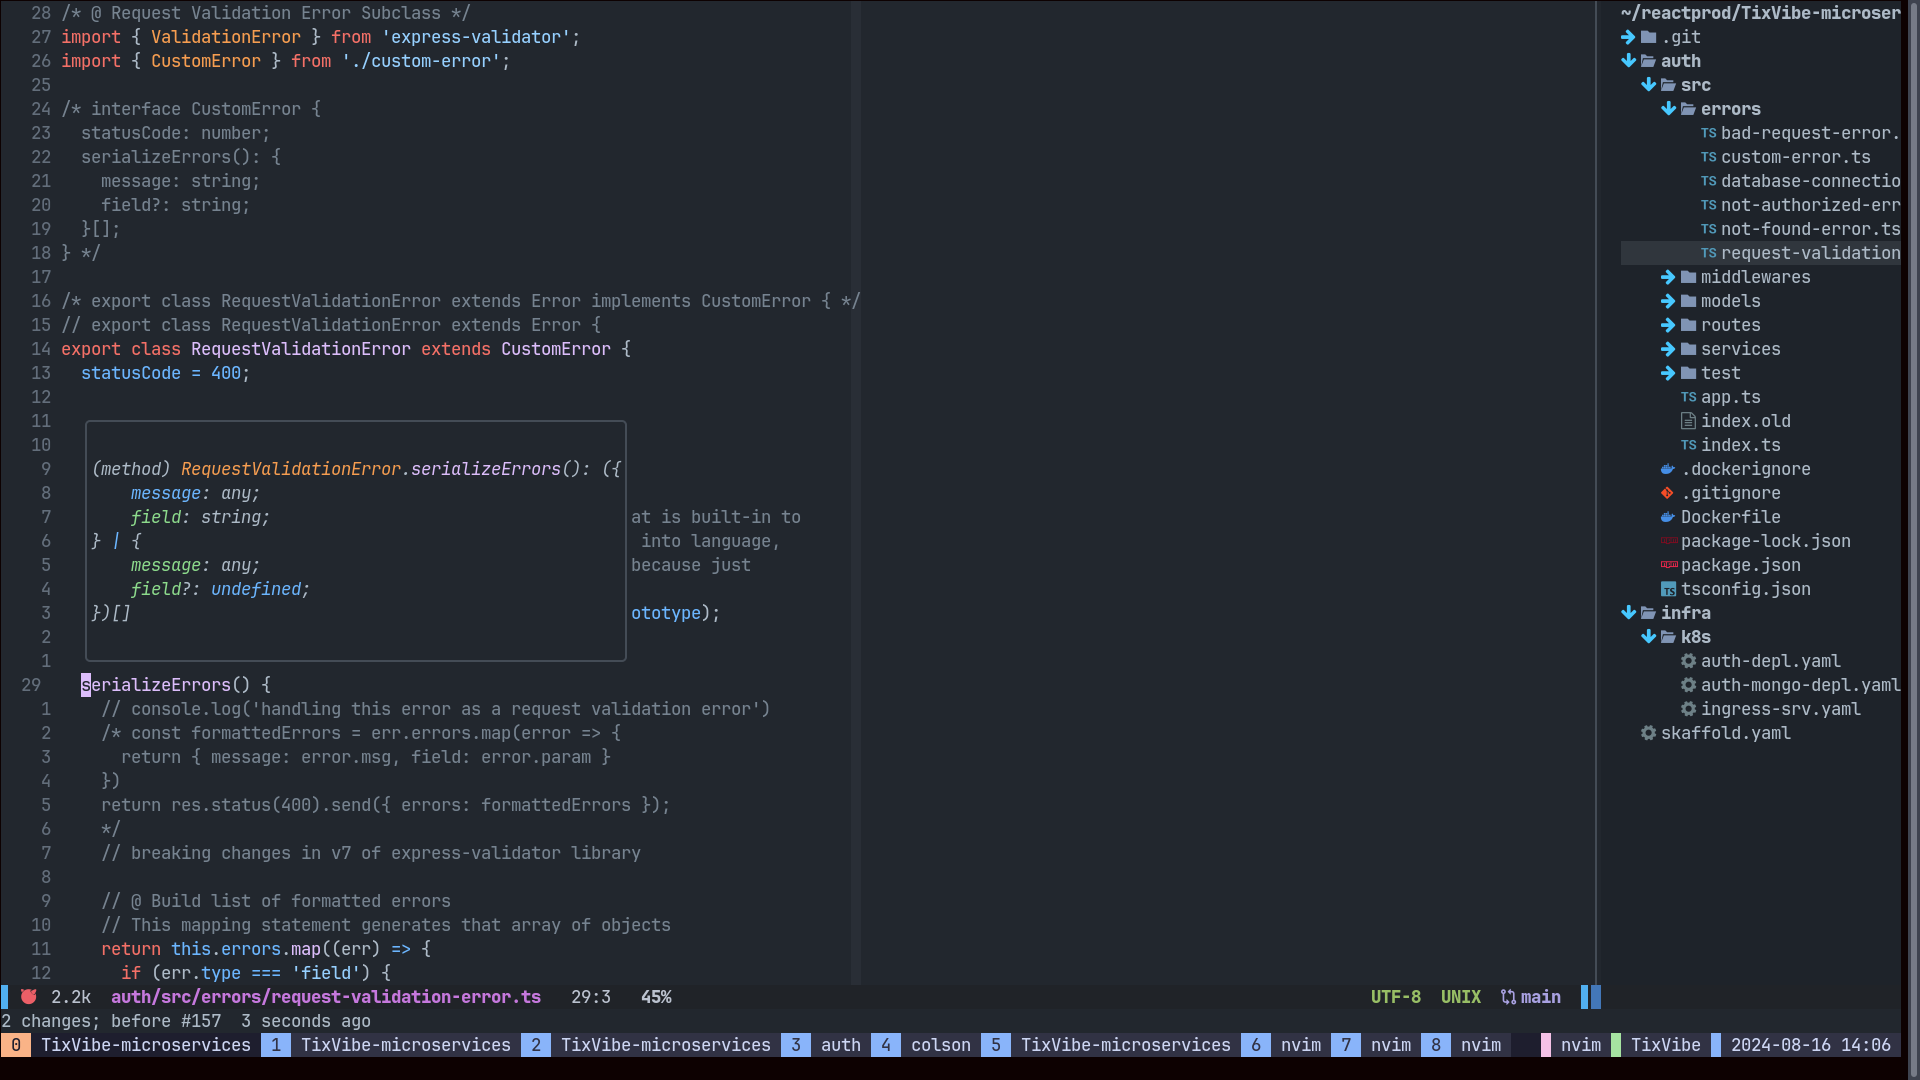Click the document icon beside index.old
This screenshot has height=1080, width=1920.
1688,421
